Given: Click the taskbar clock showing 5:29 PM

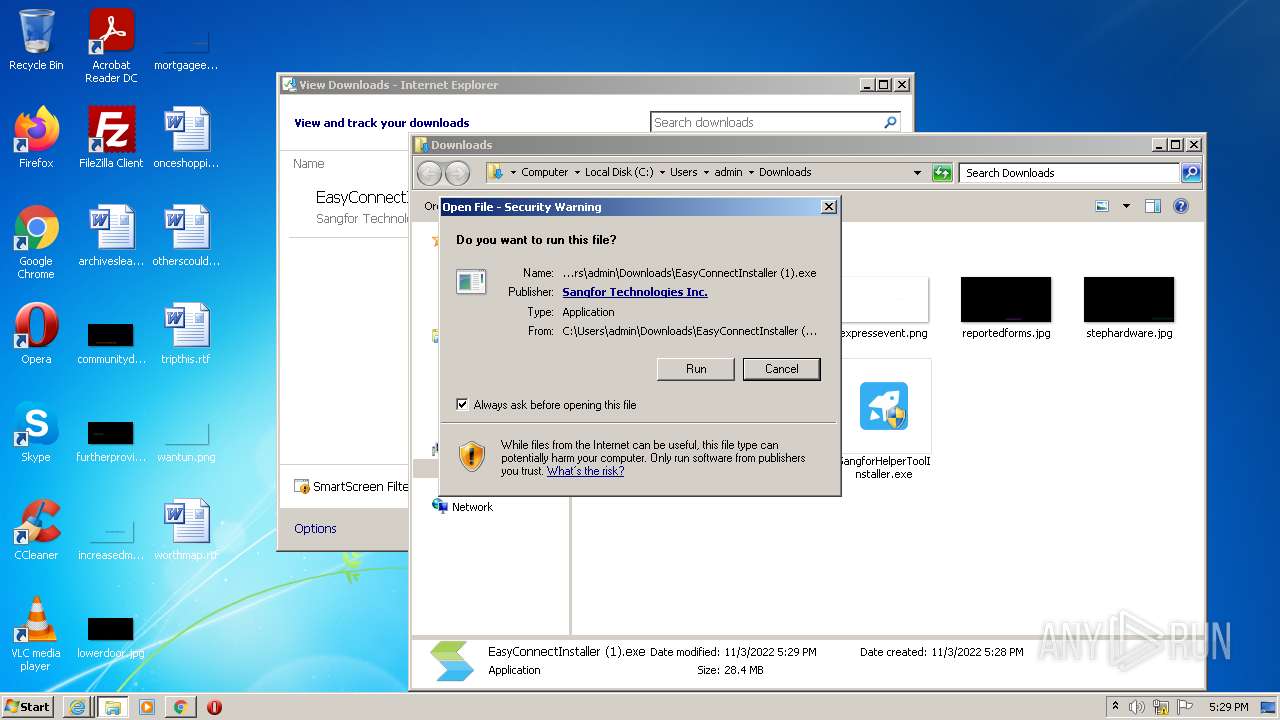Looking at the screenshot, I should (x=1228, y=707).
